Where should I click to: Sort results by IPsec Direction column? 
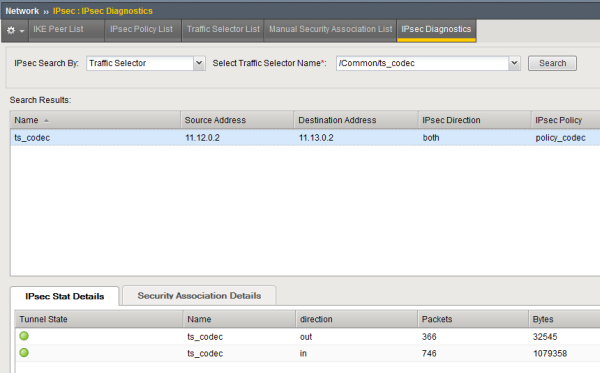pos(474,120)
